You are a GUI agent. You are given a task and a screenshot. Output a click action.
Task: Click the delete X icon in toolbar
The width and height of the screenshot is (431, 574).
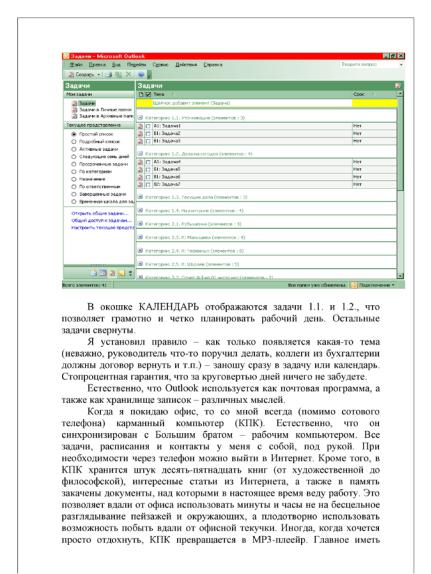point(129,74)
